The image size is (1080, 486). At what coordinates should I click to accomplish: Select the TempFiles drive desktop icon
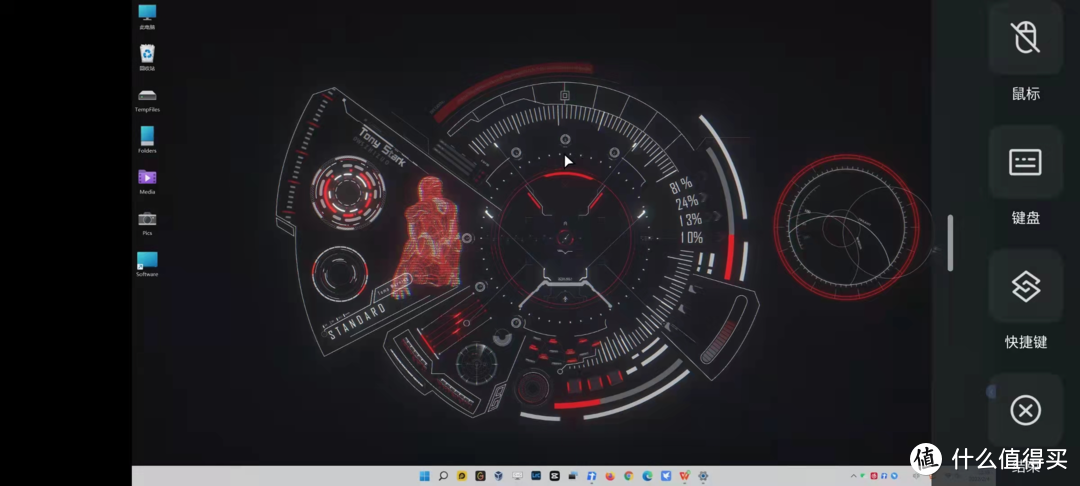(x=147, y=100)
